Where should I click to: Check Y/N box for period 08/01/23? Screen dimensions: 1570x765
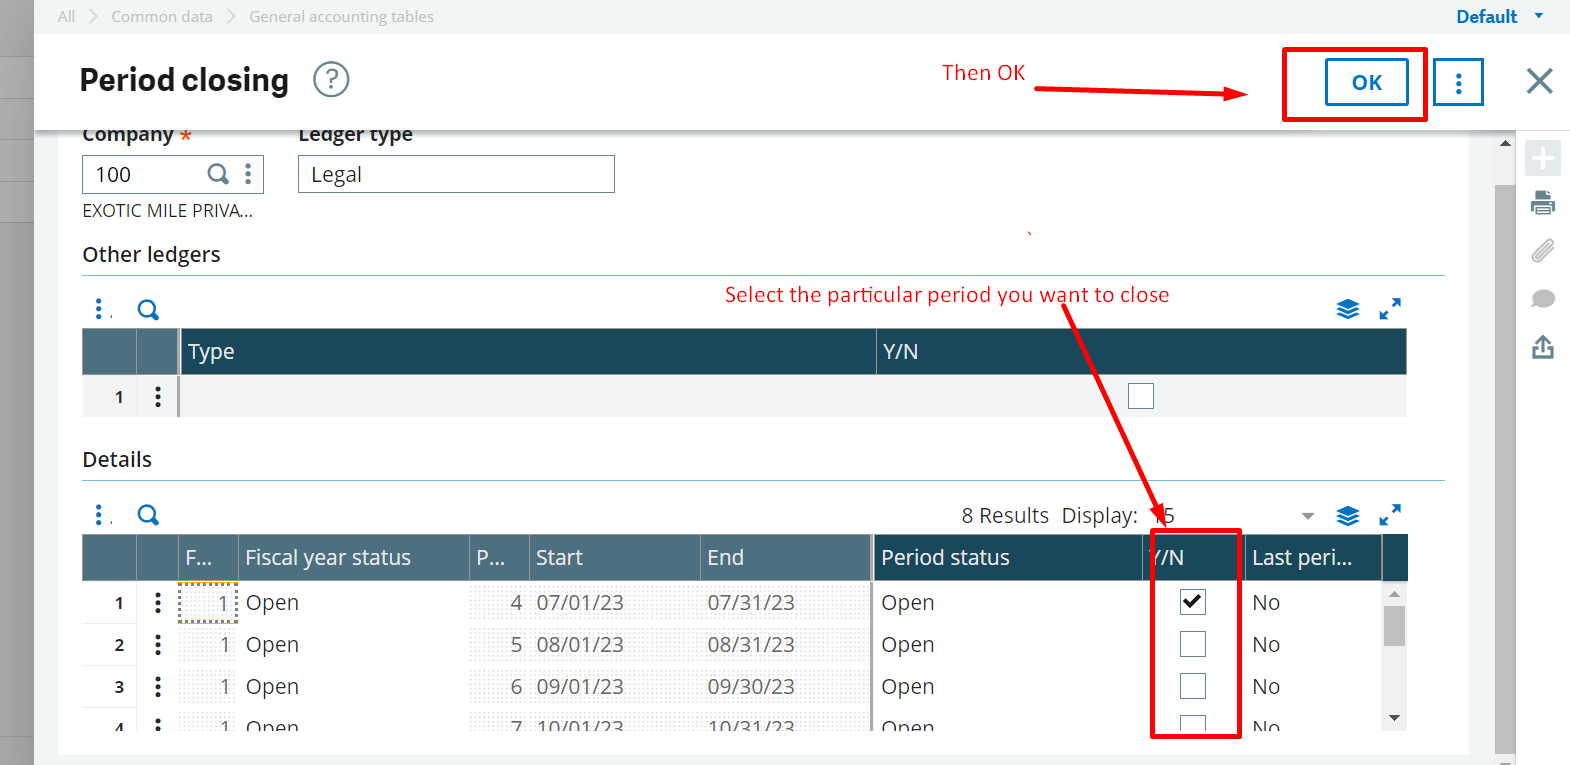[x=1192, y=644]
